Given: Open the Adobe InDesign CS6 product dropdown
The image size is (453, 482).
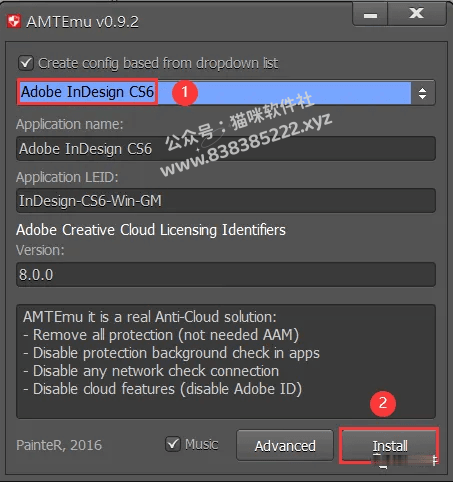Looking at the screenshot, I should coord(226,93).
